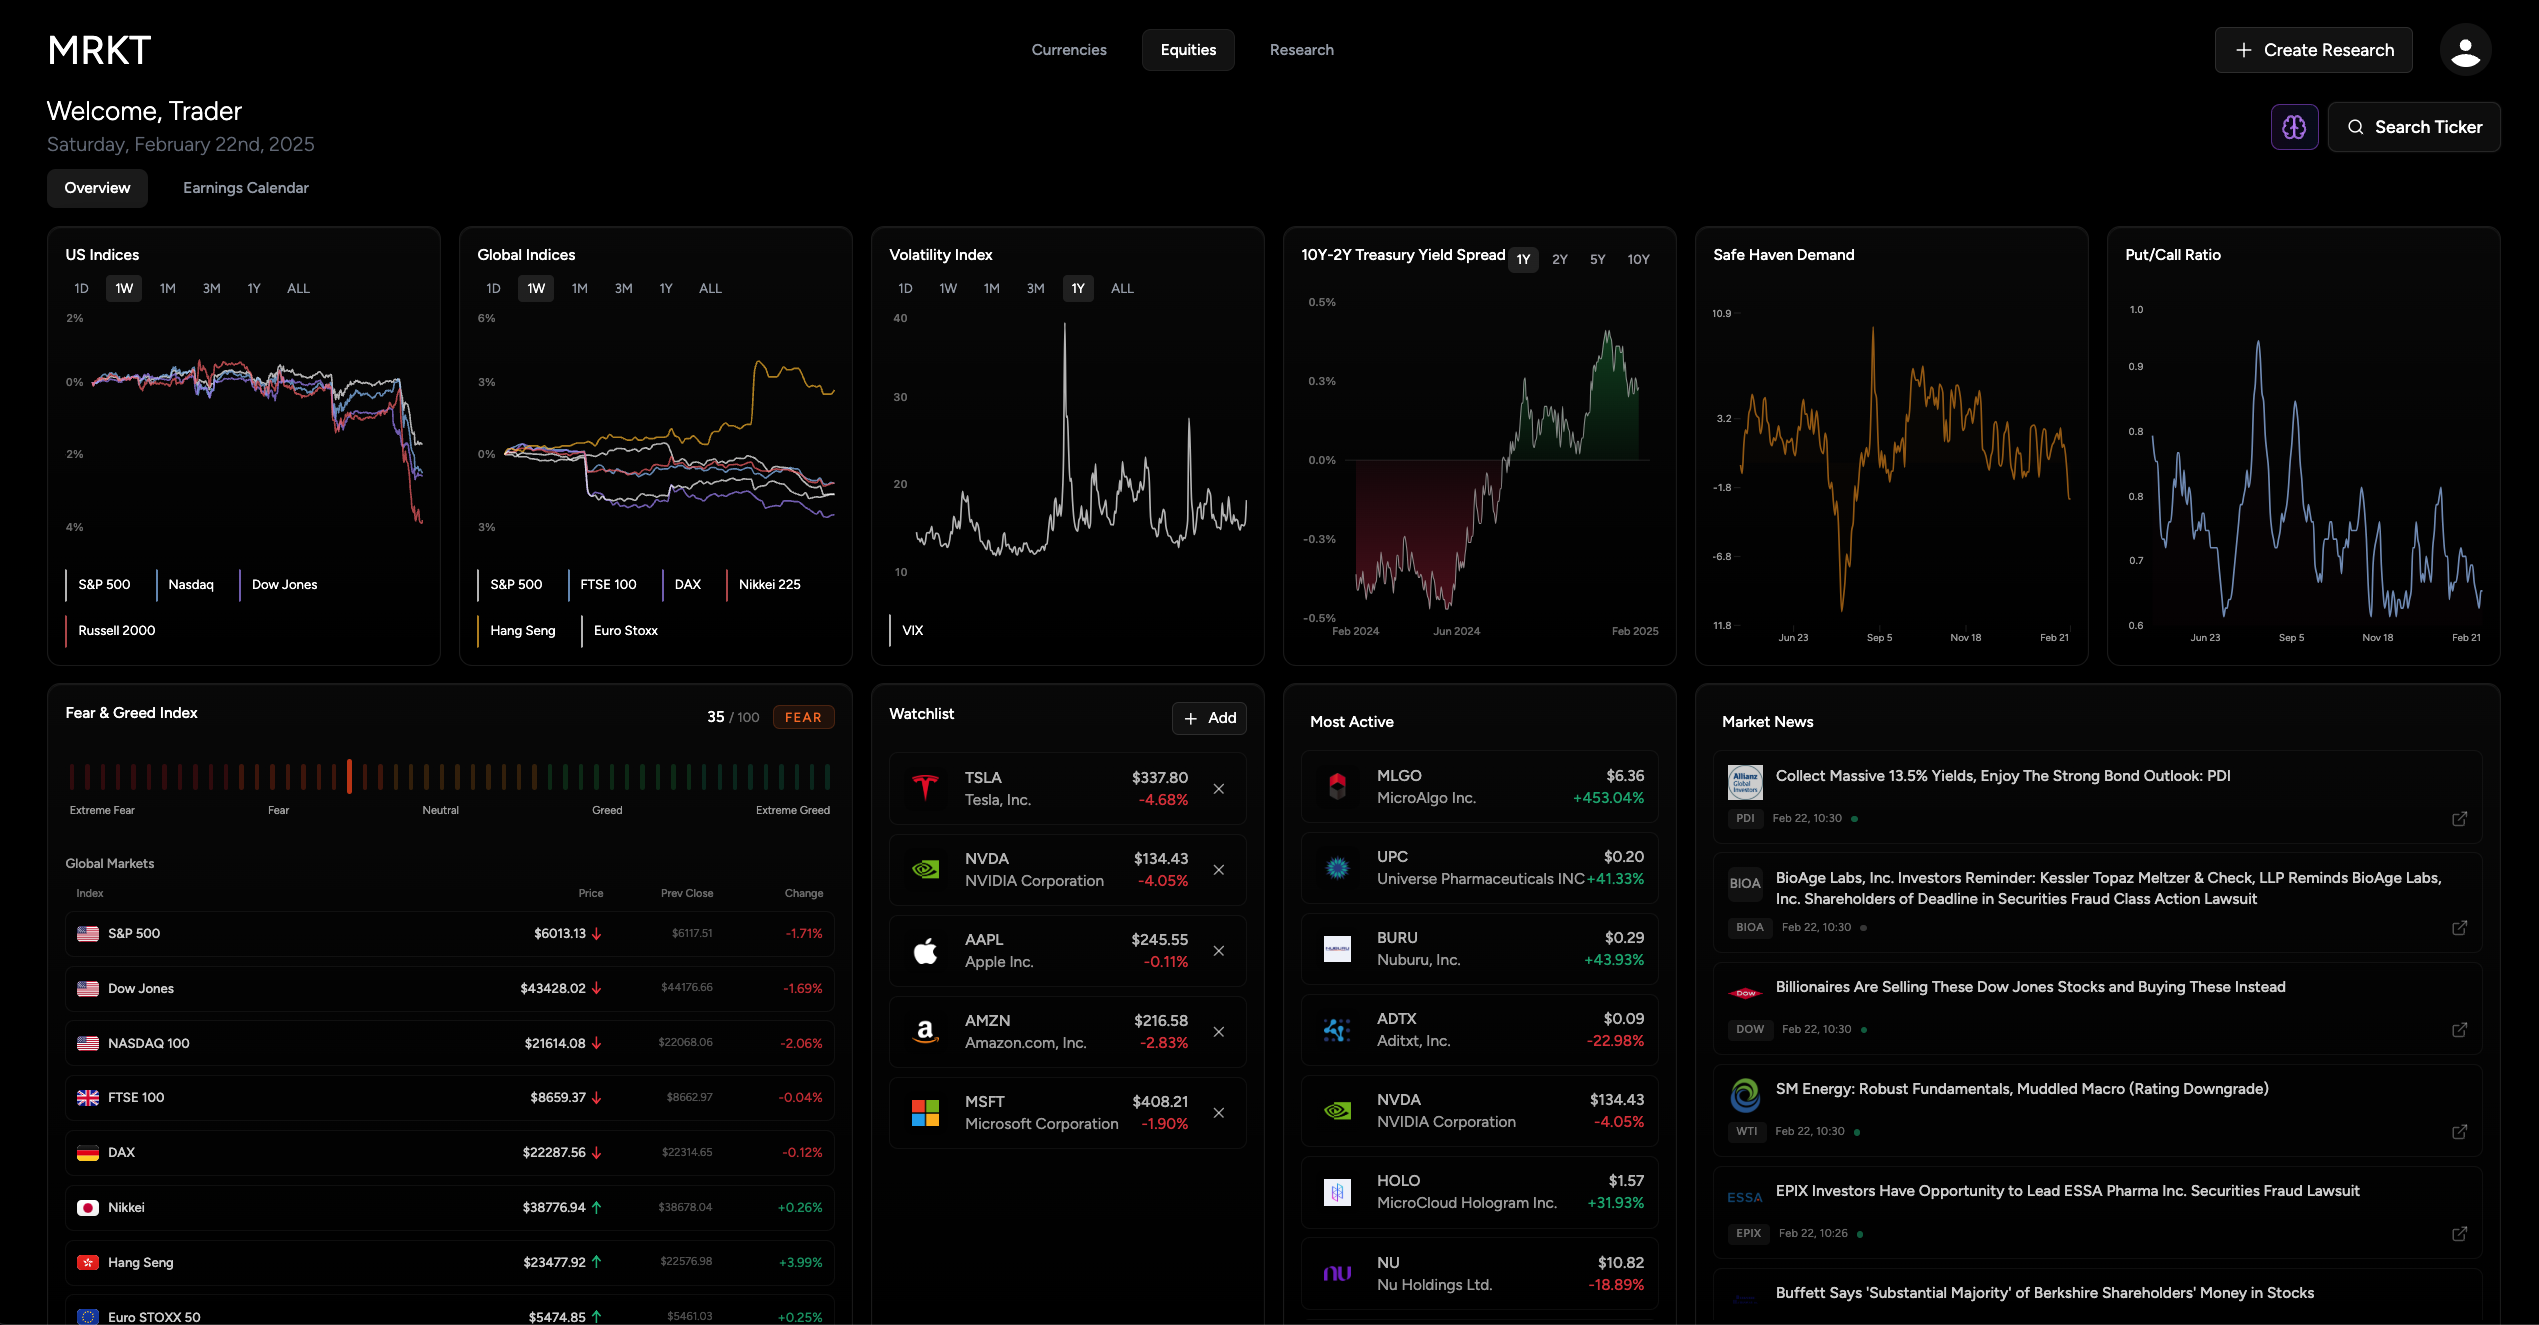
Task: Click the Microsoft logo in watchlist
Action: [x=925, y=1113]
